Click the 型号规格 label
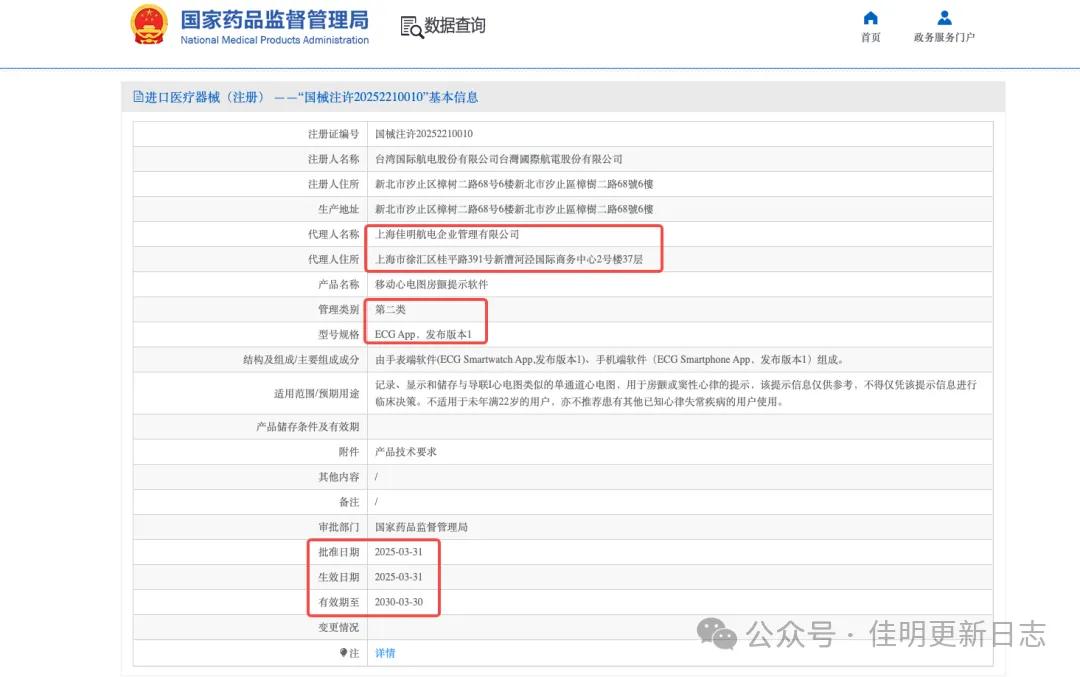Screen dimensions: 1080x677 [338, 334]
